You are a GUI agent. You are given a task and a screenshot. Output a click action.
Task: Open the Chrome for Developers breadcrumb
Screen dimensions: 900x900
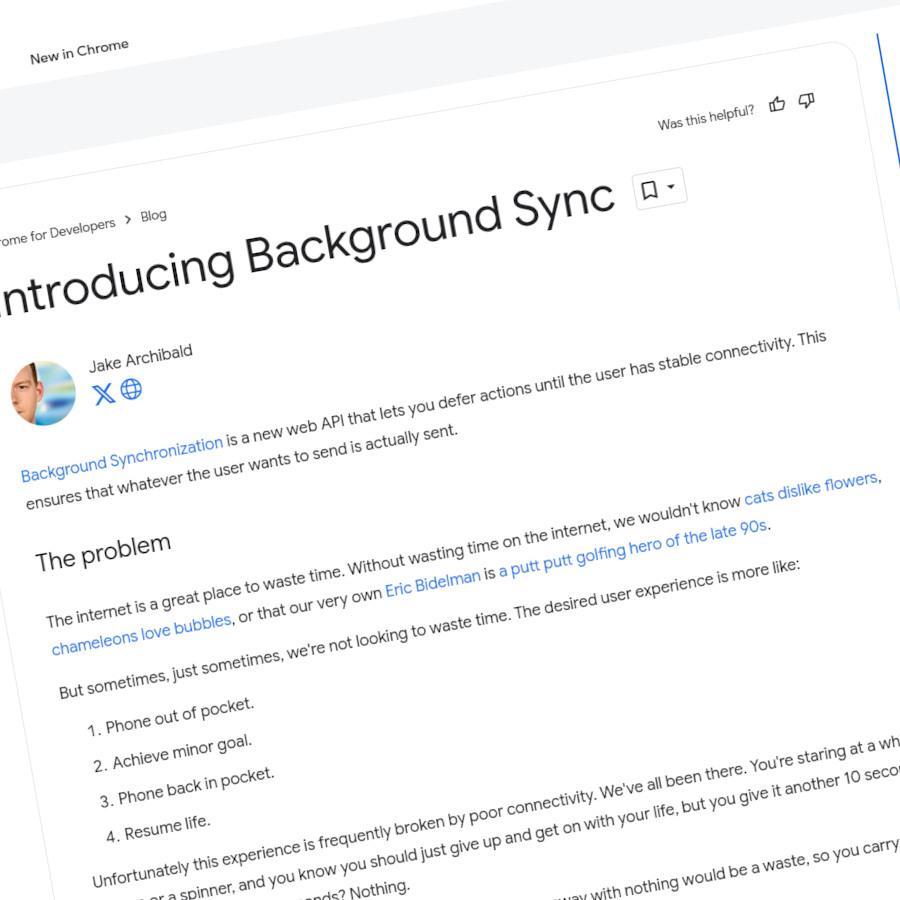(55, 232)
